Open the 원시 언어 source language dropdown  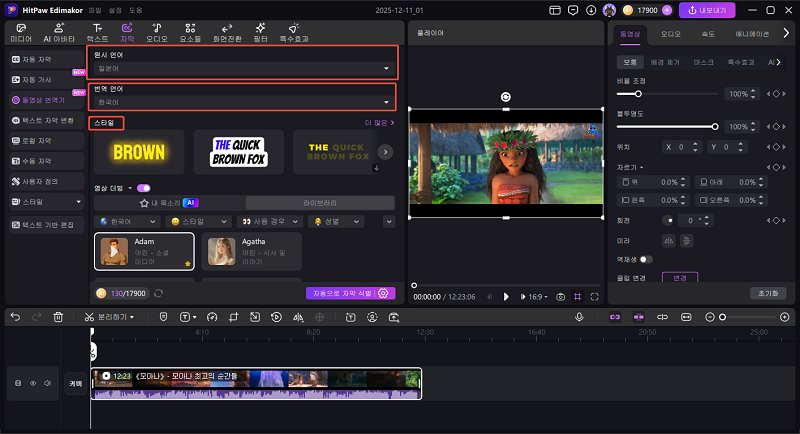(x=243, y=68)
